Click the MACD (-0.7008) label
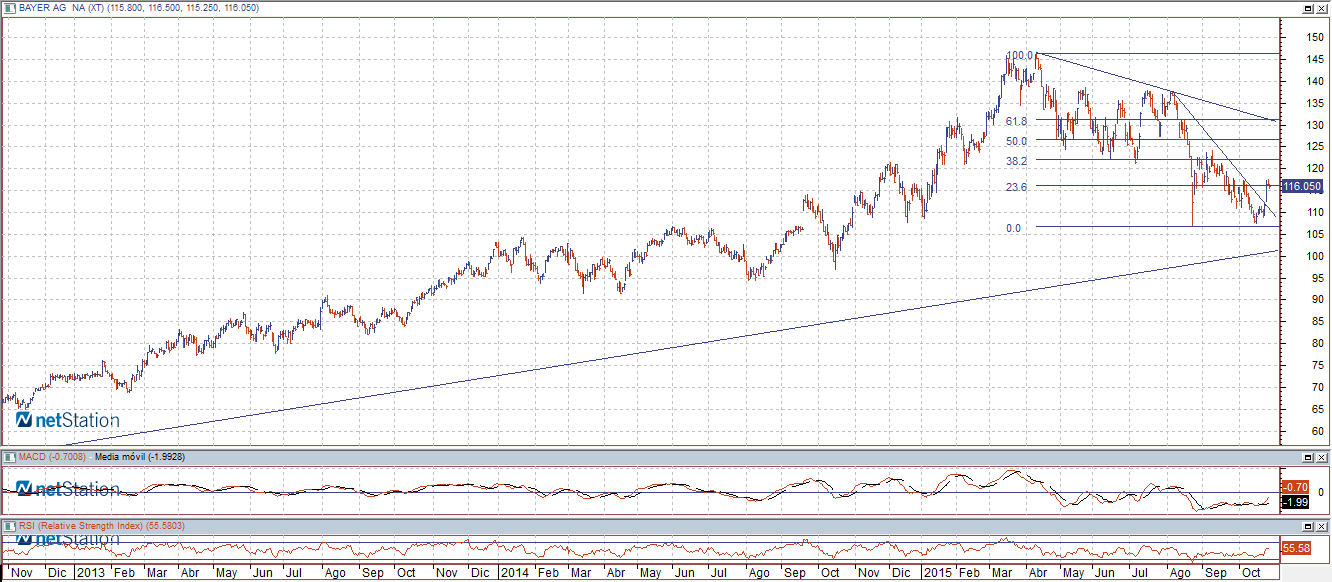This screenshot has height=582, width=1332. [x=50, y=457]
